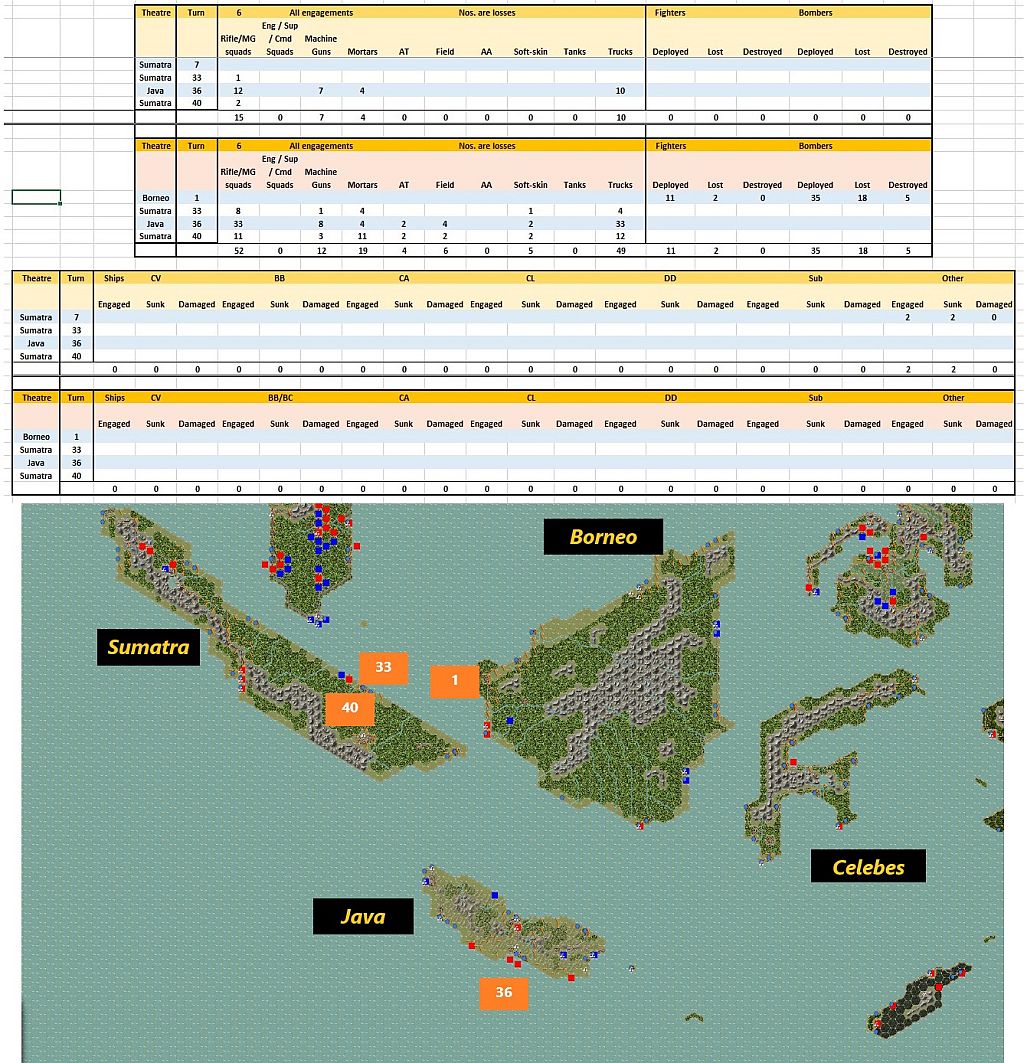Click Fighters Deployed 11 in Borneo row
The height and width of the screenshot is (1063, 1024).
pyautogui.click(x=670, y=198)
